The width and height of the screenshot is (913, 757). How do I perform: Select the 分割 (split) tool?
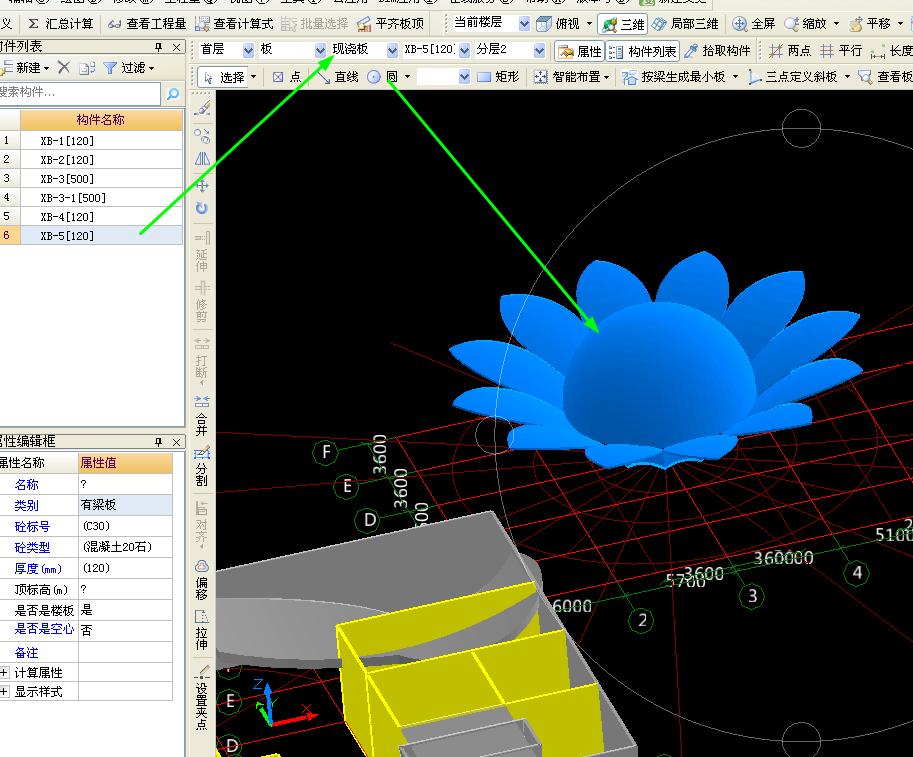pyautogui.click(x=202, y=464)
